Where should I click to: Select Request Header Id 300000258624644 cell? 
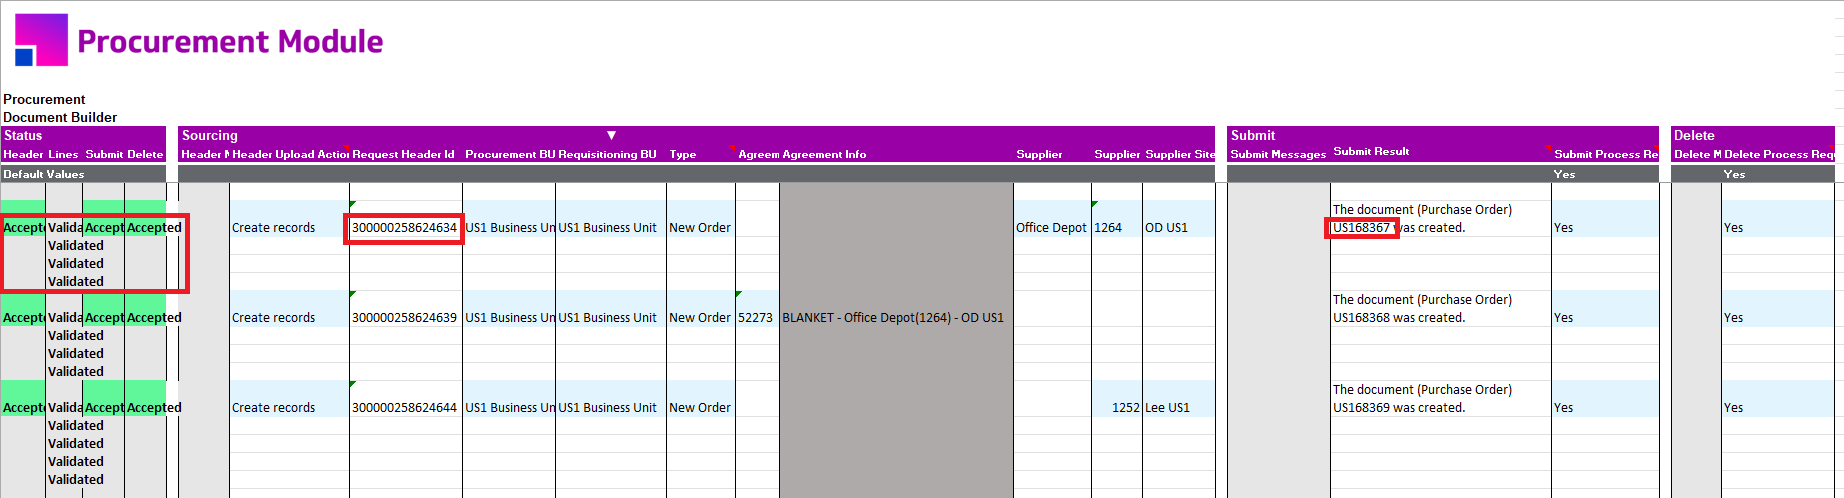(404, 408)
